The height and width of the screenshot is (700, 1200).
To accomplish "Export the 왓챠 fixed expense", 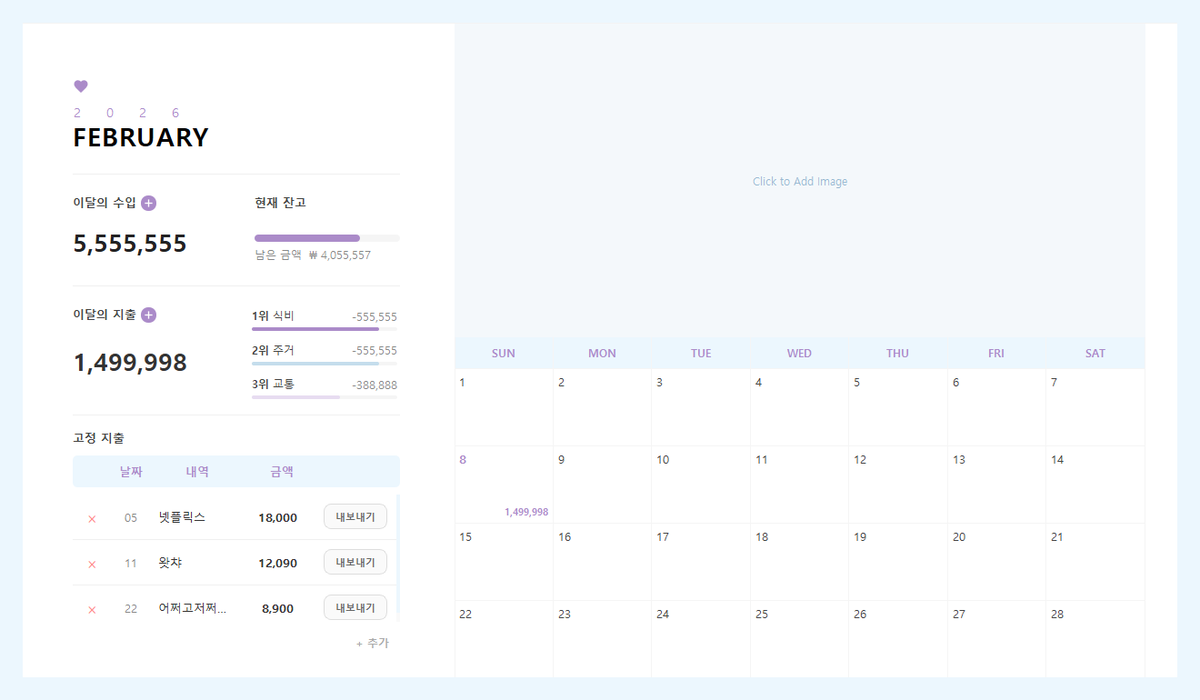I will tap(355, 562).
